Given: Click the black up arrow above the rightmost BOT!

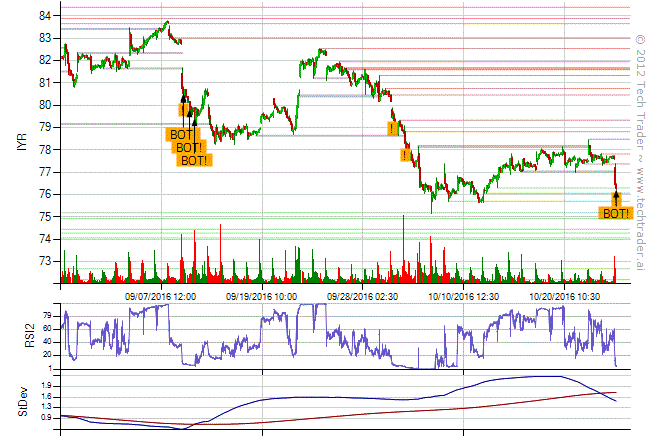Looking at the screenshot, I should pyautogui.click(x=616, y=198).
